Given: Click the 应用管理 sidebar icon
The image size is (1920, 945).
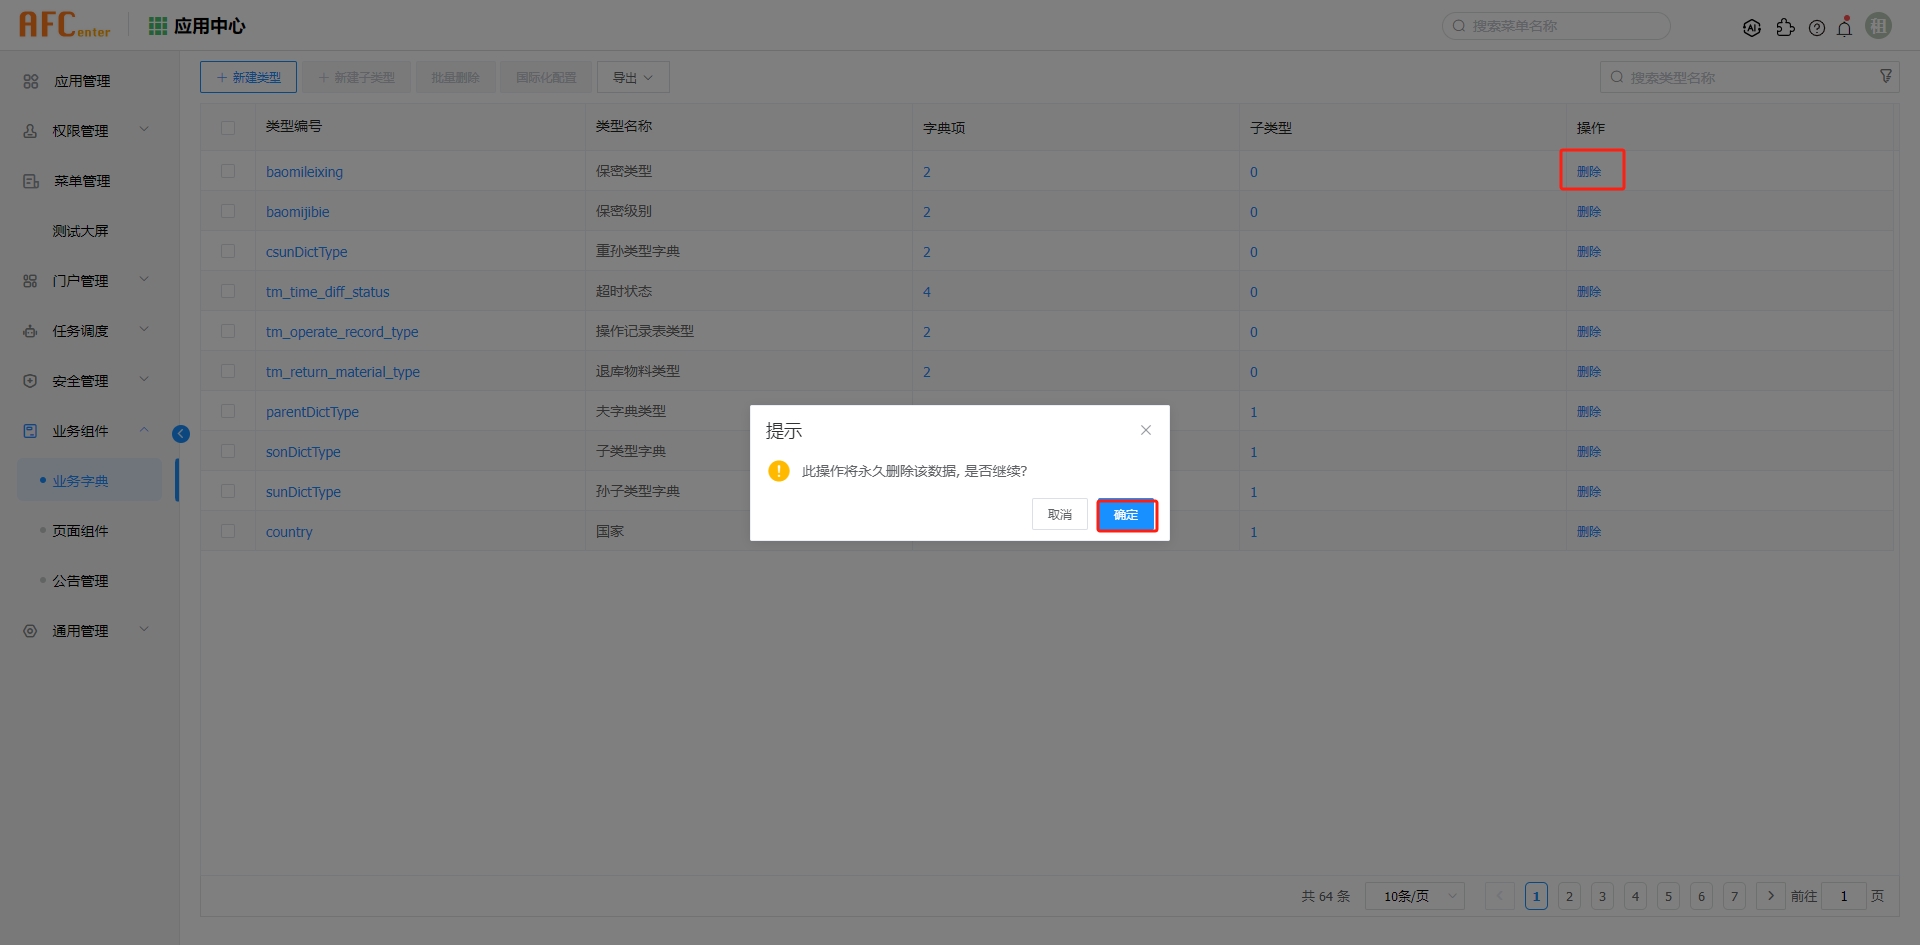Looking at the screenshot, I should [31, 81].
